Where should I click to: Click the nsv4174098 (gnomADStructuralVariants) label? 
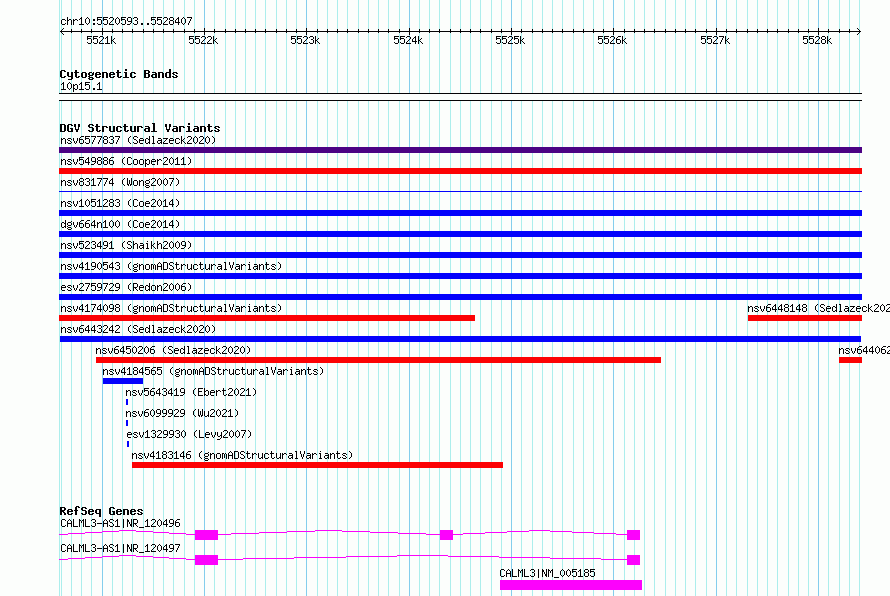point(171,308)
